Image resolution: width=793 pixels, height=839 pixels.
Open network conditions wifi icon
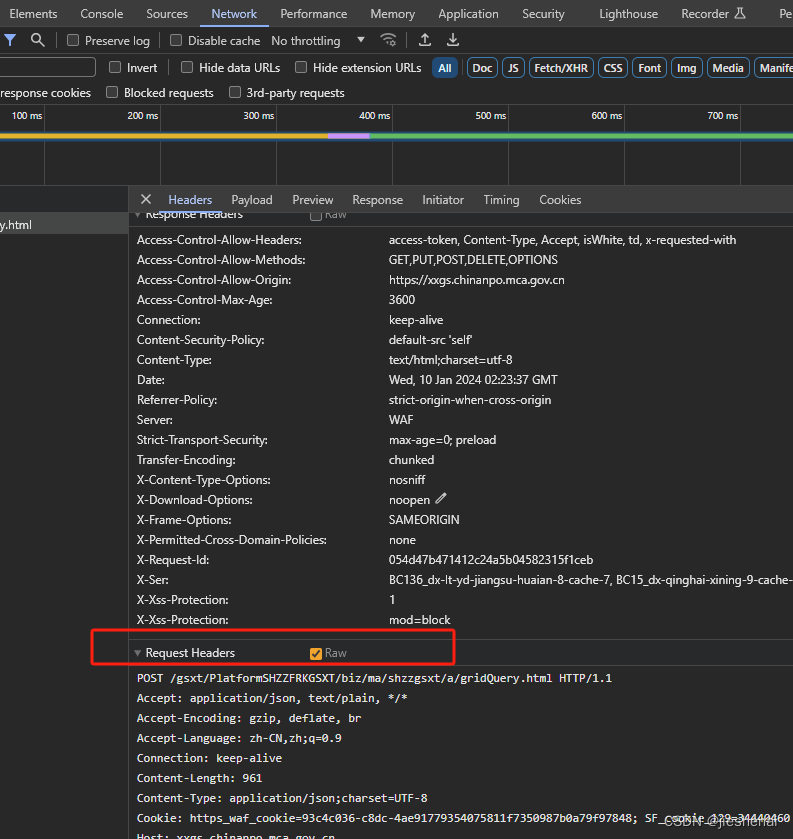pos(388,40)
